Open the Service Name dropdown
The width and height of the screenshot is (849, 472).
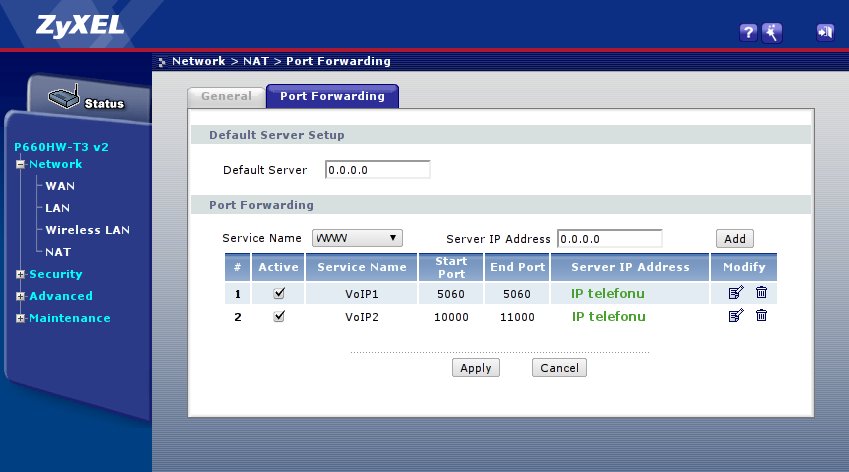(357, 238)
